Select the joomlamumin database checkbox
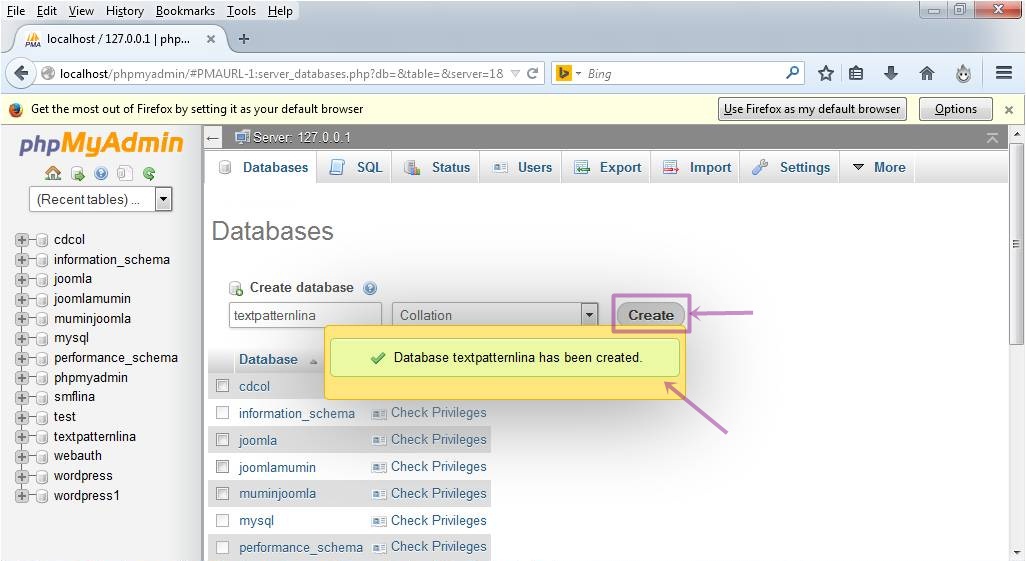This screenshot has height=561, width=1026. (x=223, y=467)
